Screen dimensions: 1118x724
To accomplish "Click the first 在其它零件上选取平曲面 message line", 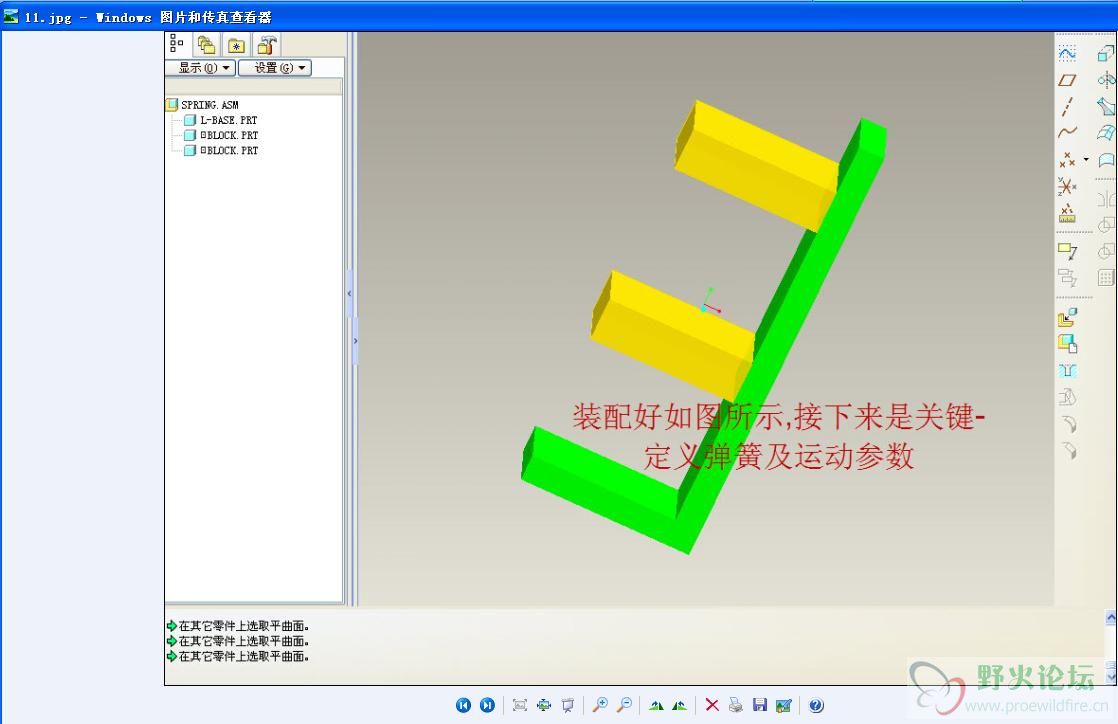I will (x=243, y=626).
